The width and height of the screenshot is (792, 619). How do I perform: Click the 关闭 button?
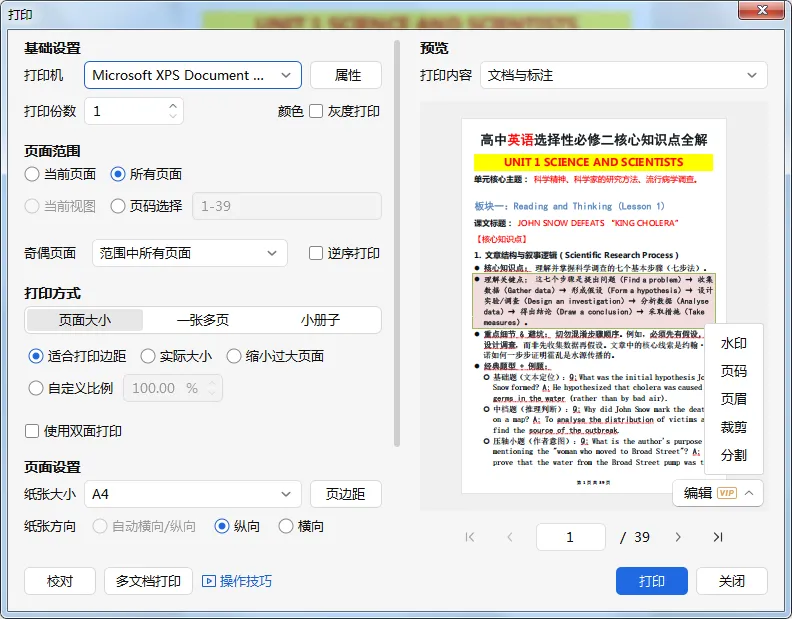732,581
